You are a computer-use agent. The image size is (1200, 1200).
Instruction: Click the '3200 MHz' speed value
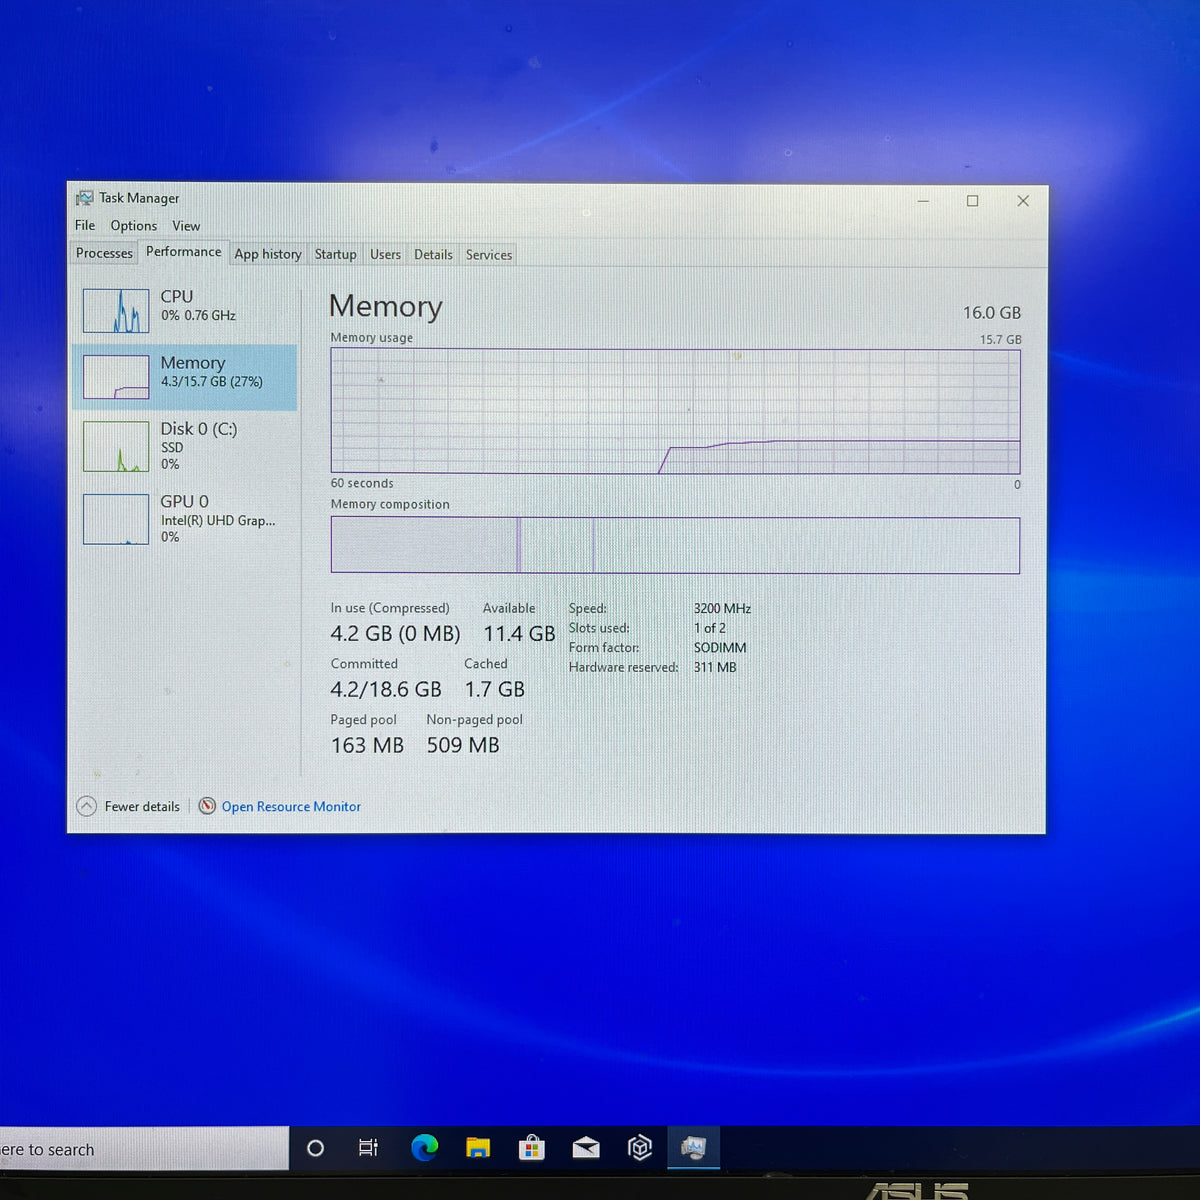722,608
